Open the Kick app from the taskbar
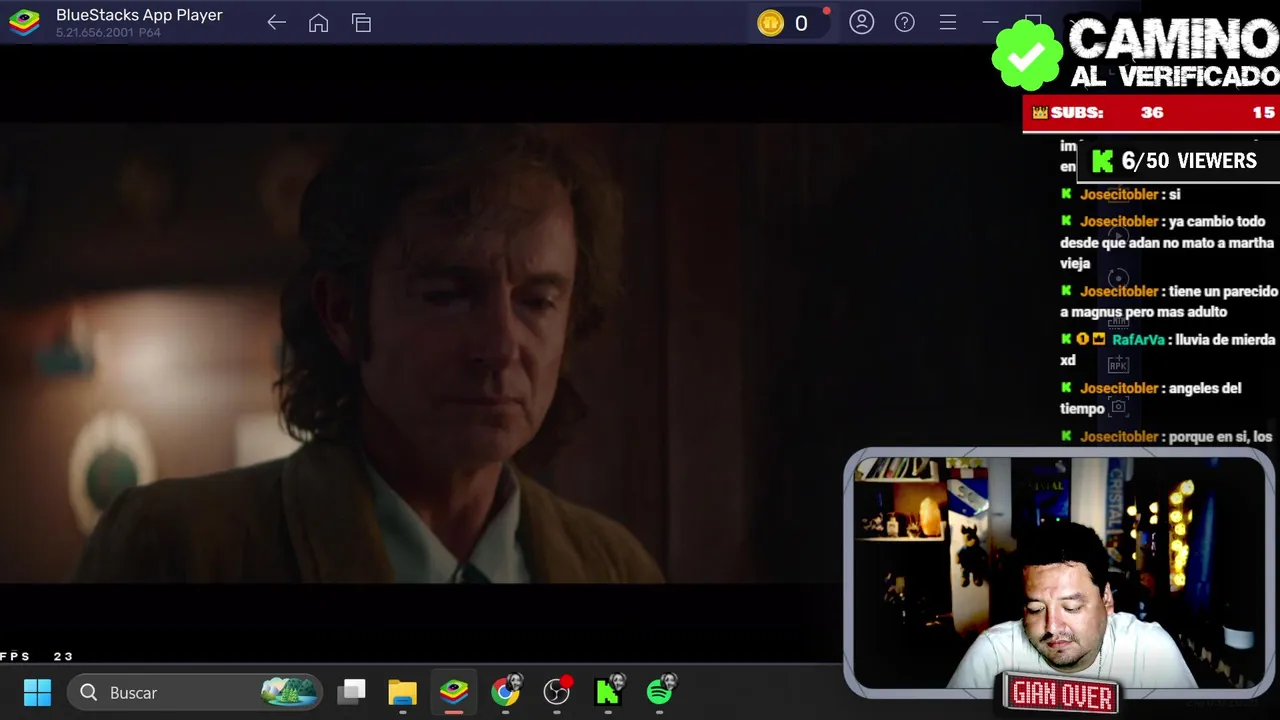The width and height of the screenshot is (1280, 720). tap(608, 692)
